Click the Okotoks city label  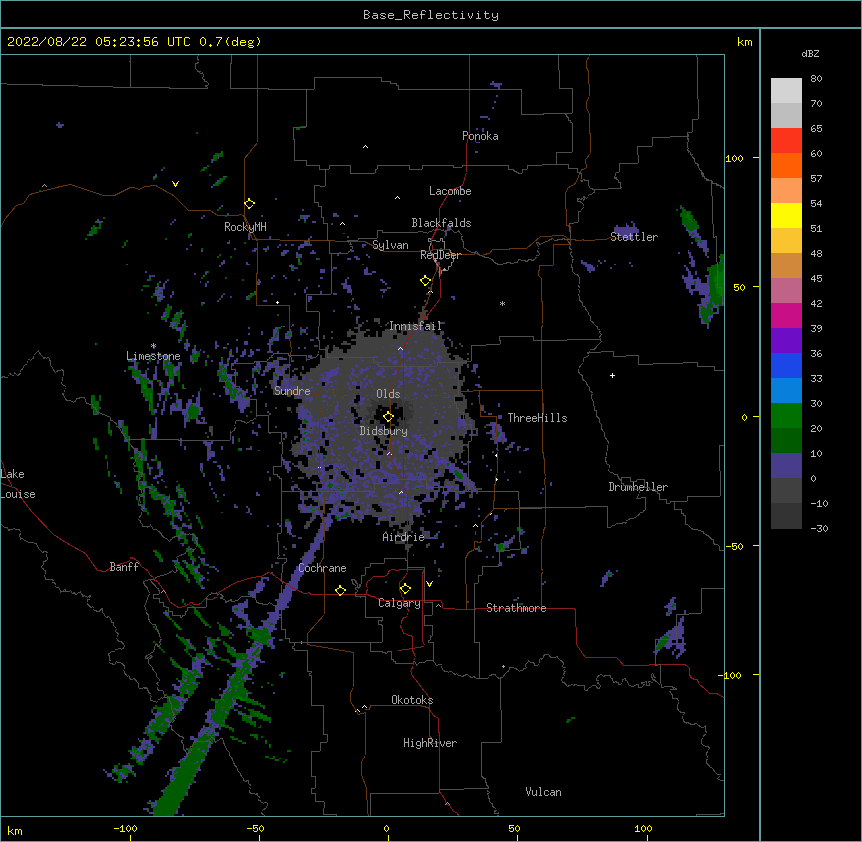(x=412, y=700)
